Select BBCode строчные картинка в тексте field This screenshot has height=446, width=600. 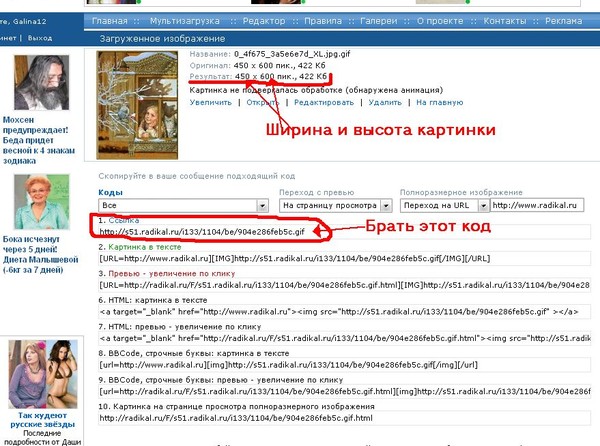344,365
